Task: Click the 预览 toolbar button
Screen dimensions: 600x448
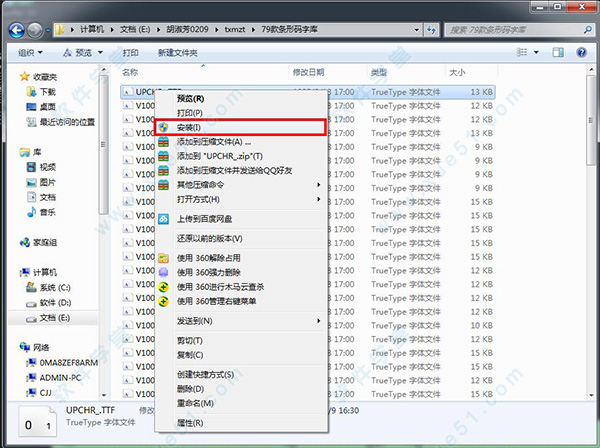Action: click(x=78, y=52)
